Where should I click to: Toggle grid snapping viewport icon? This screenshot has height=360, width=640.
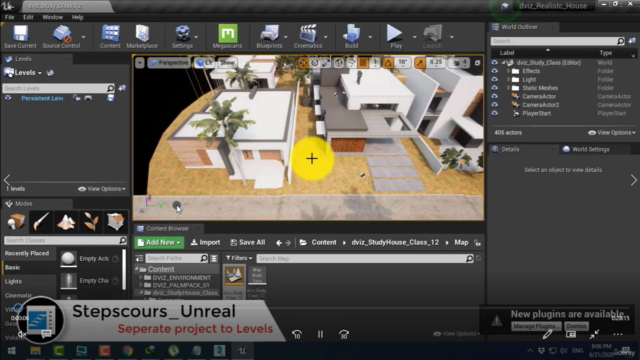click(x=363, y=63)
